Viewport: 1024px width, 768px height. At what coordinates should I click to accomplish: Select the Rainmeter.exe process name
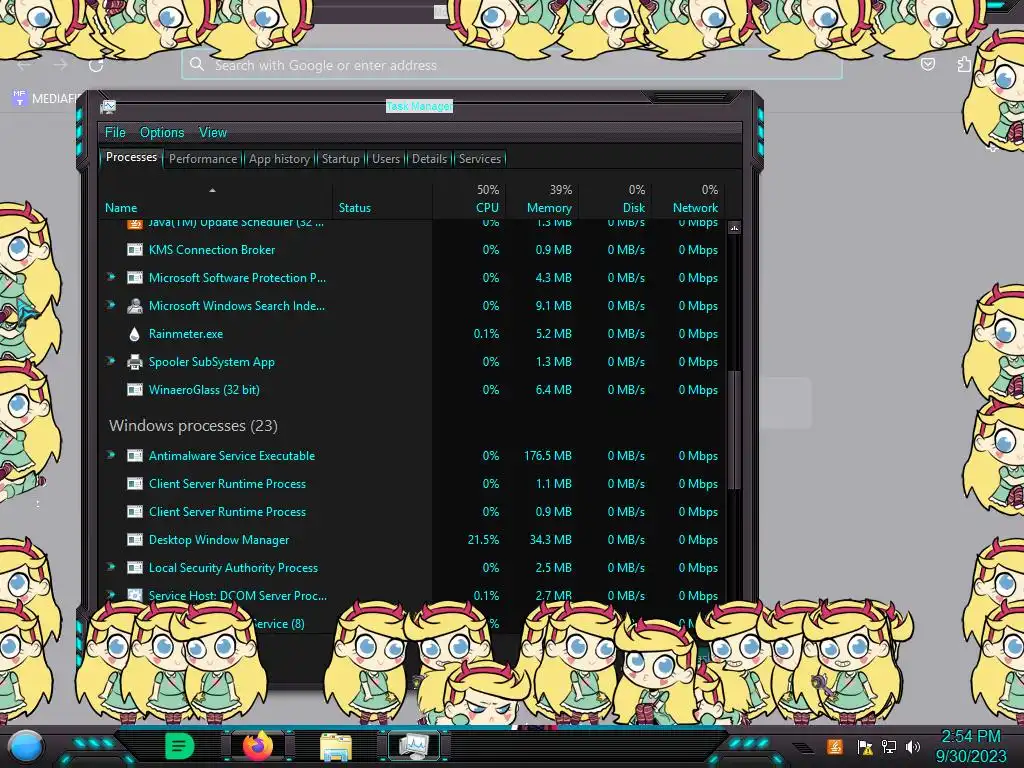tap(185, 334)
